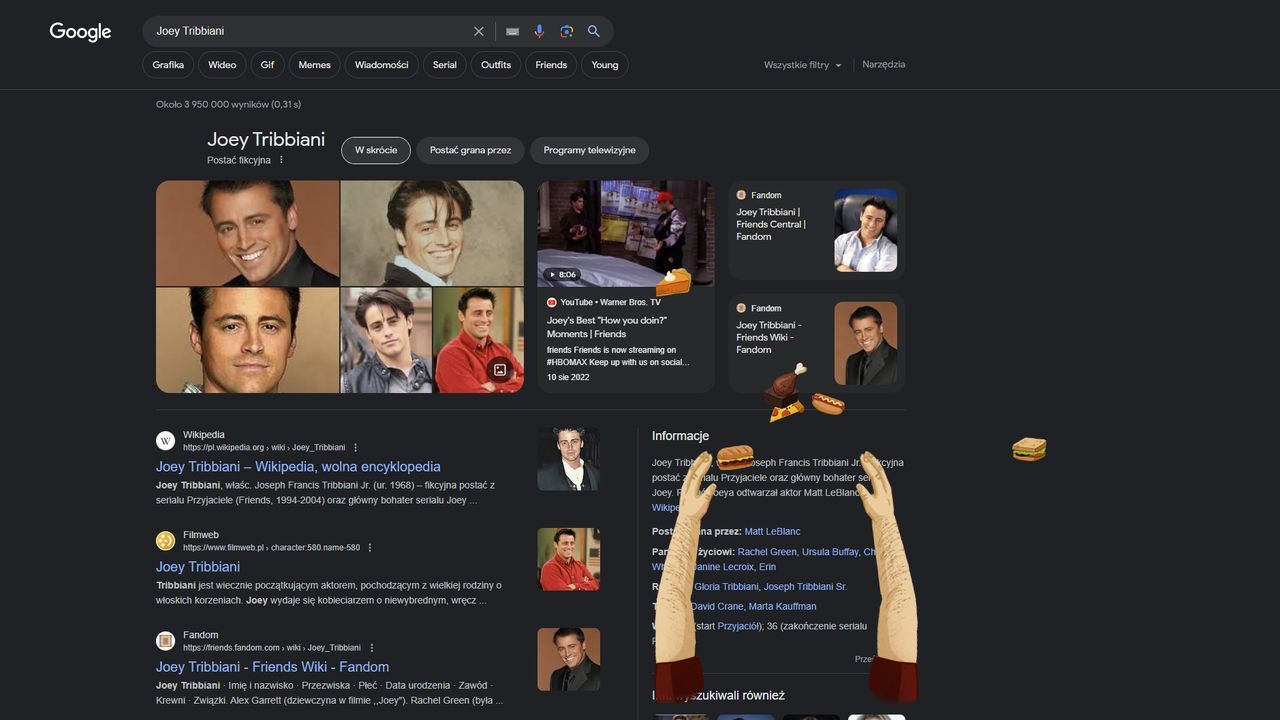Select the Programy telewizyjne chip
This screenshot has height=720, width=1280.
(590, 150)
